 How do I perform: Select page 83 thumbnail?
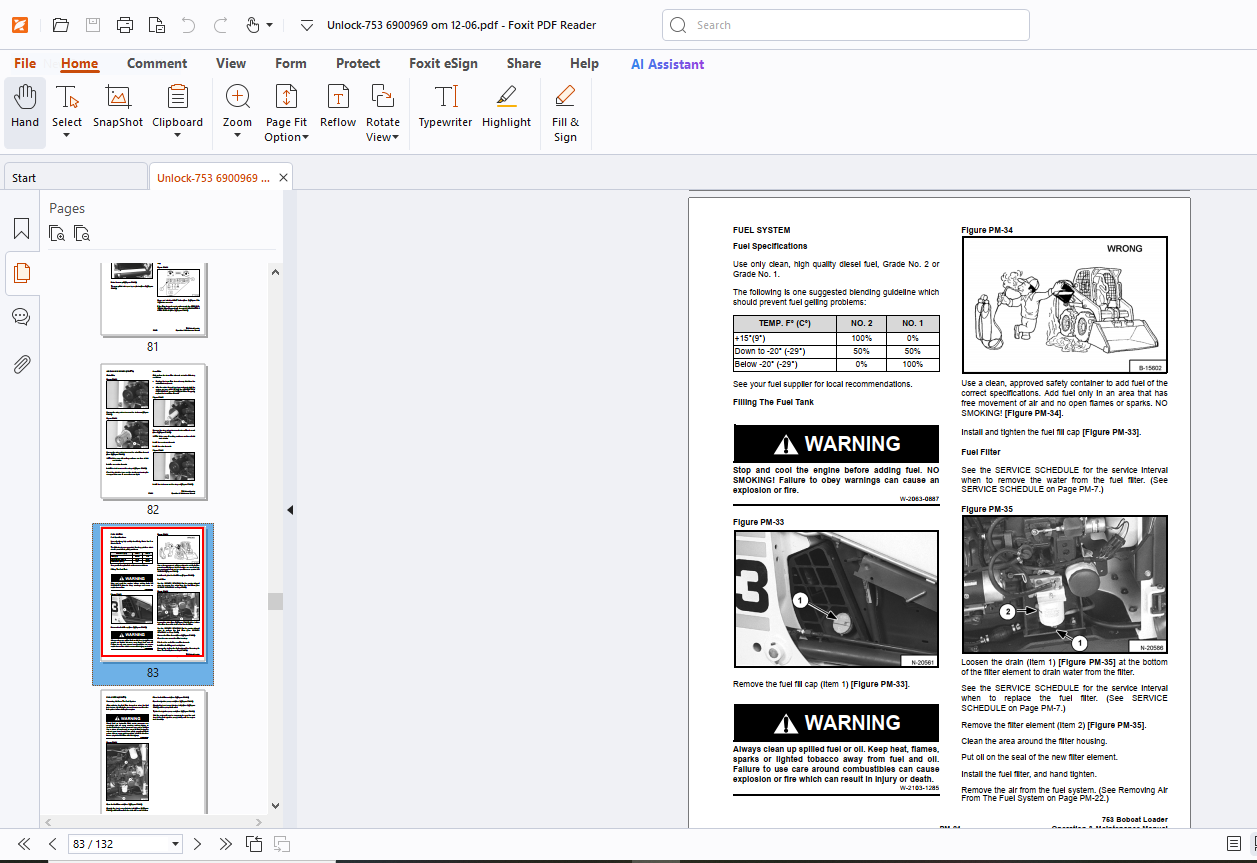pos(153,593)
